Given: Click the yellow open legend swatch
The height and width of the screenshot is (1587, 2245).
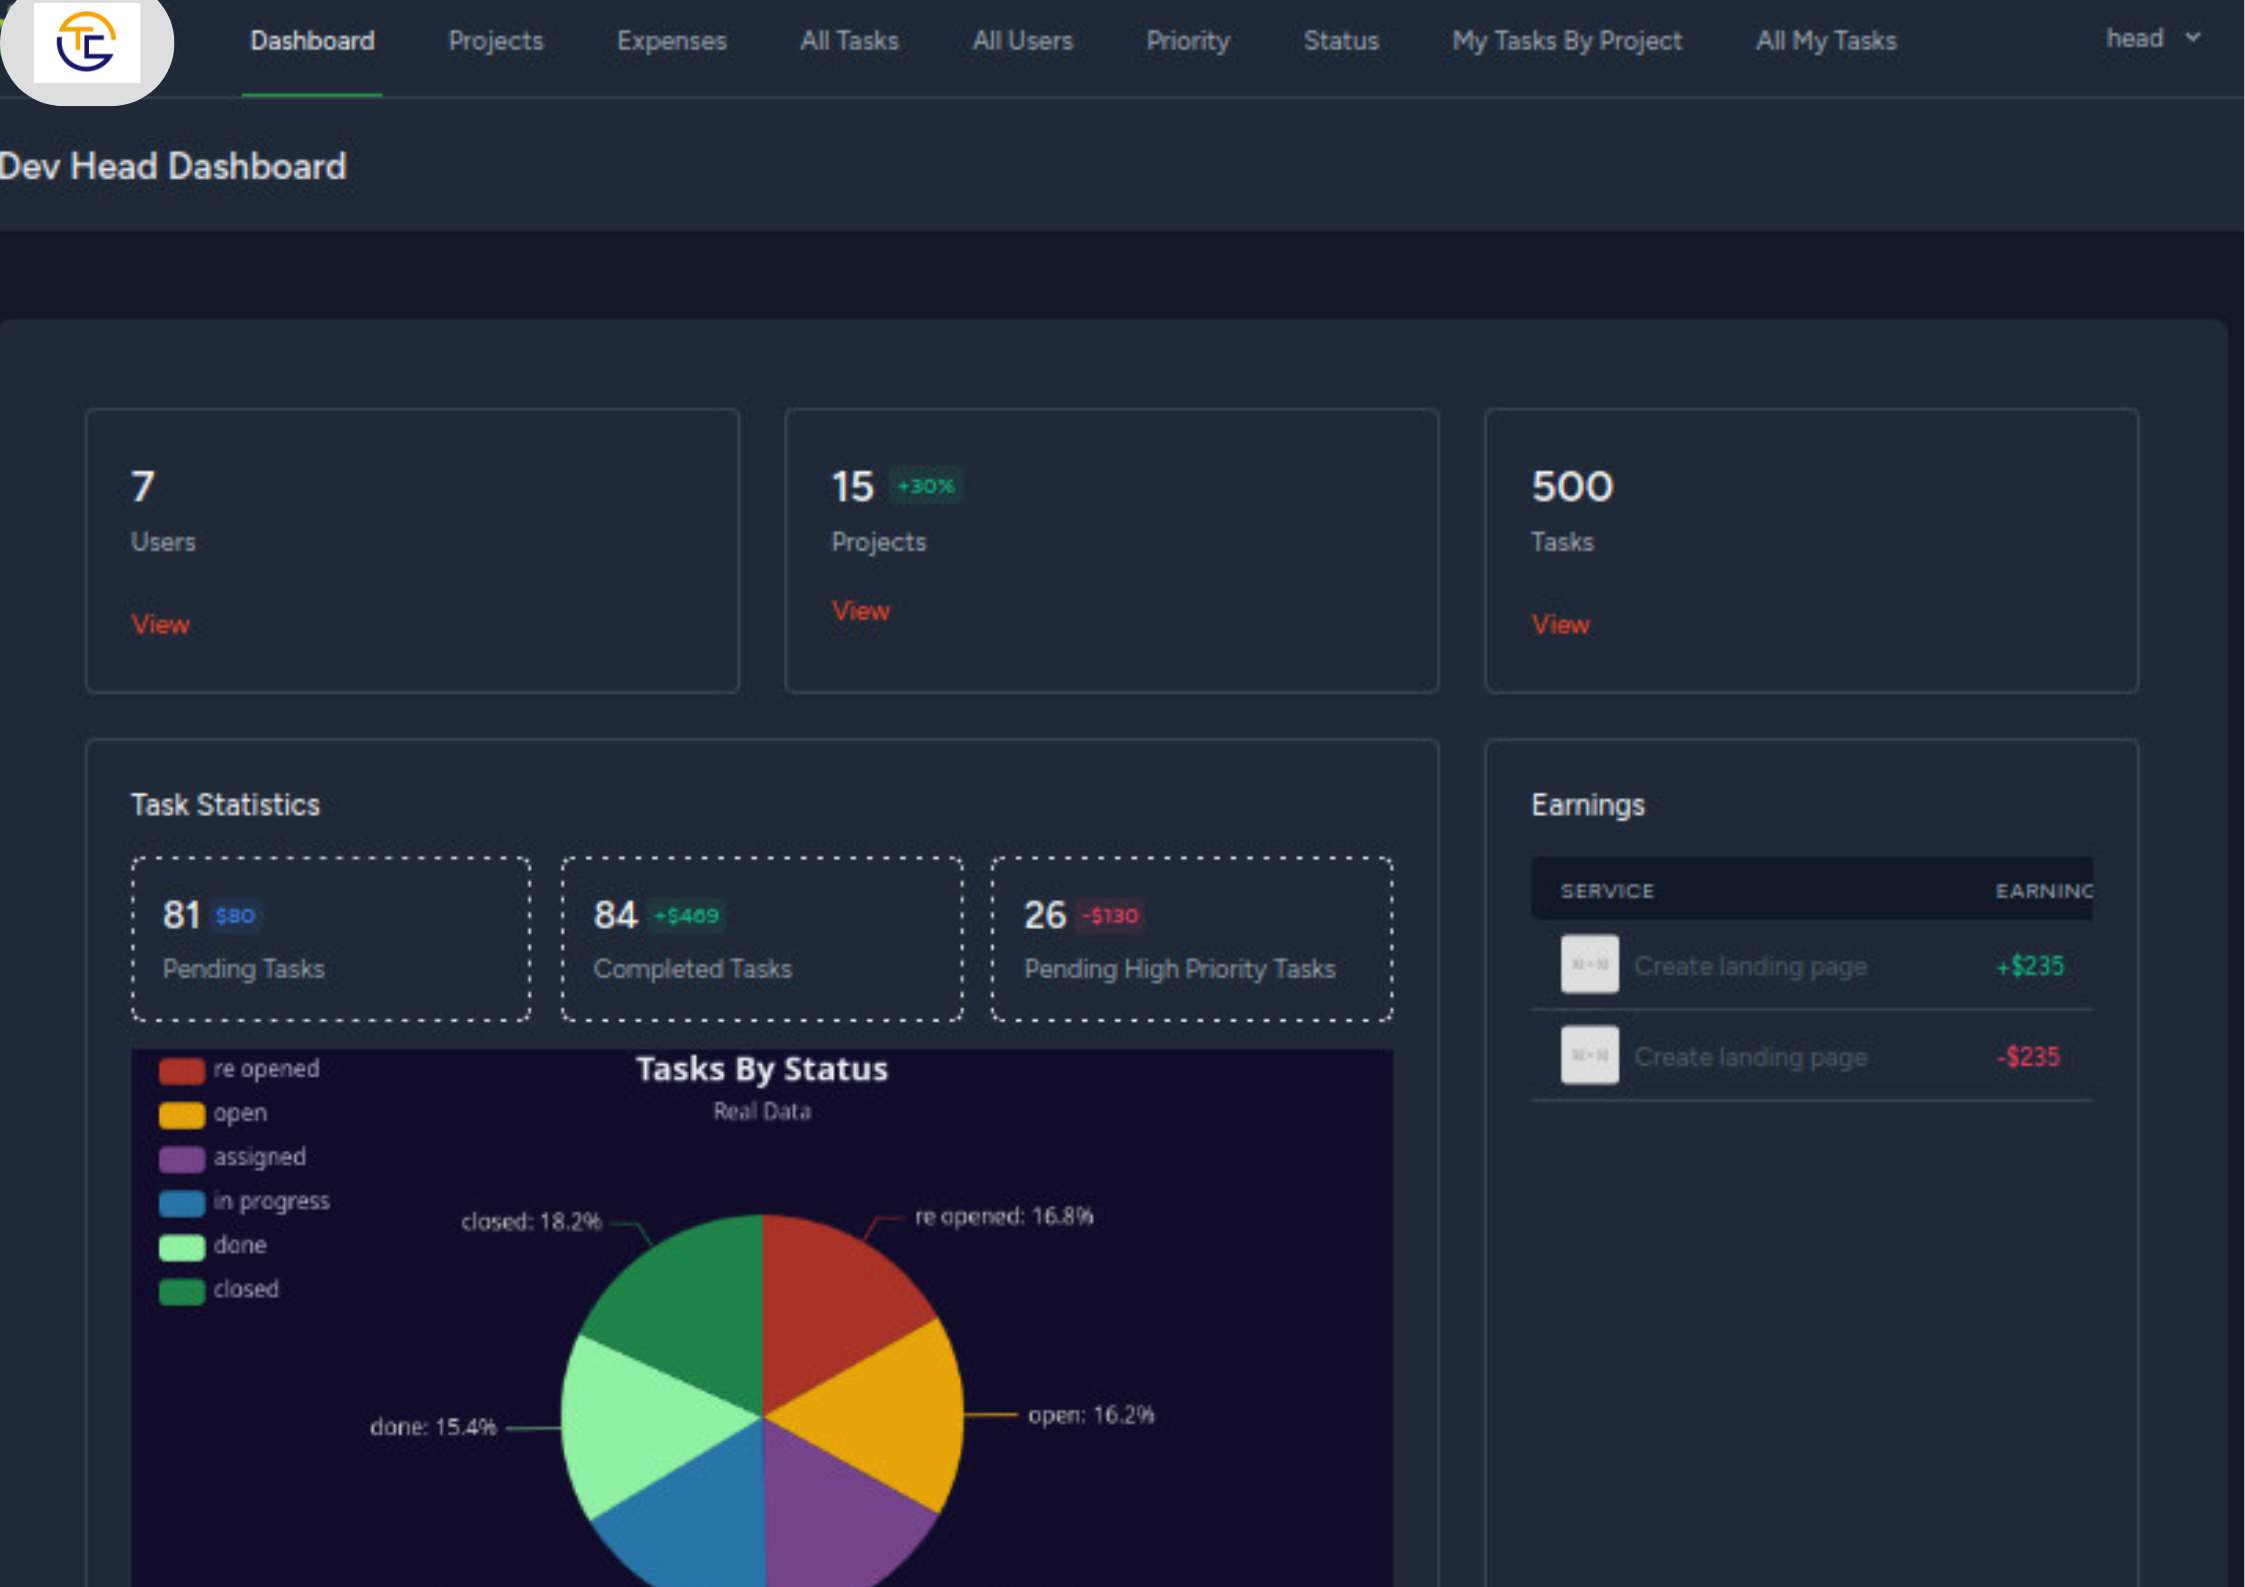Looking at the screenshot, I should tap(181, 1114).
